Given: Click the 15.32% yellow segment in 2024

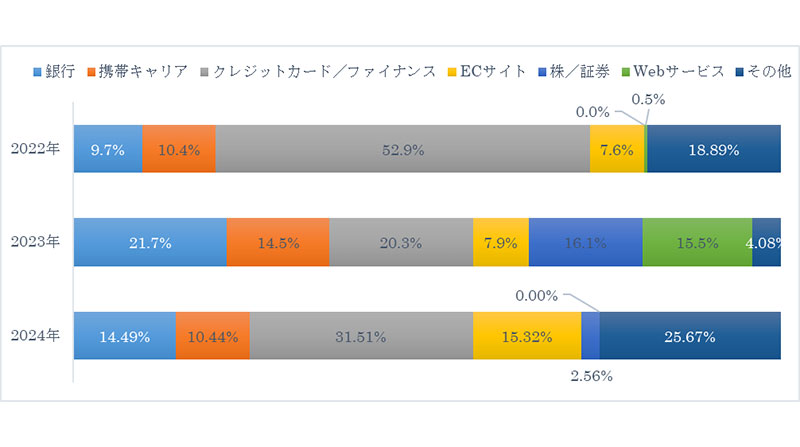Looking at the screenshot, I should [527, 336].
